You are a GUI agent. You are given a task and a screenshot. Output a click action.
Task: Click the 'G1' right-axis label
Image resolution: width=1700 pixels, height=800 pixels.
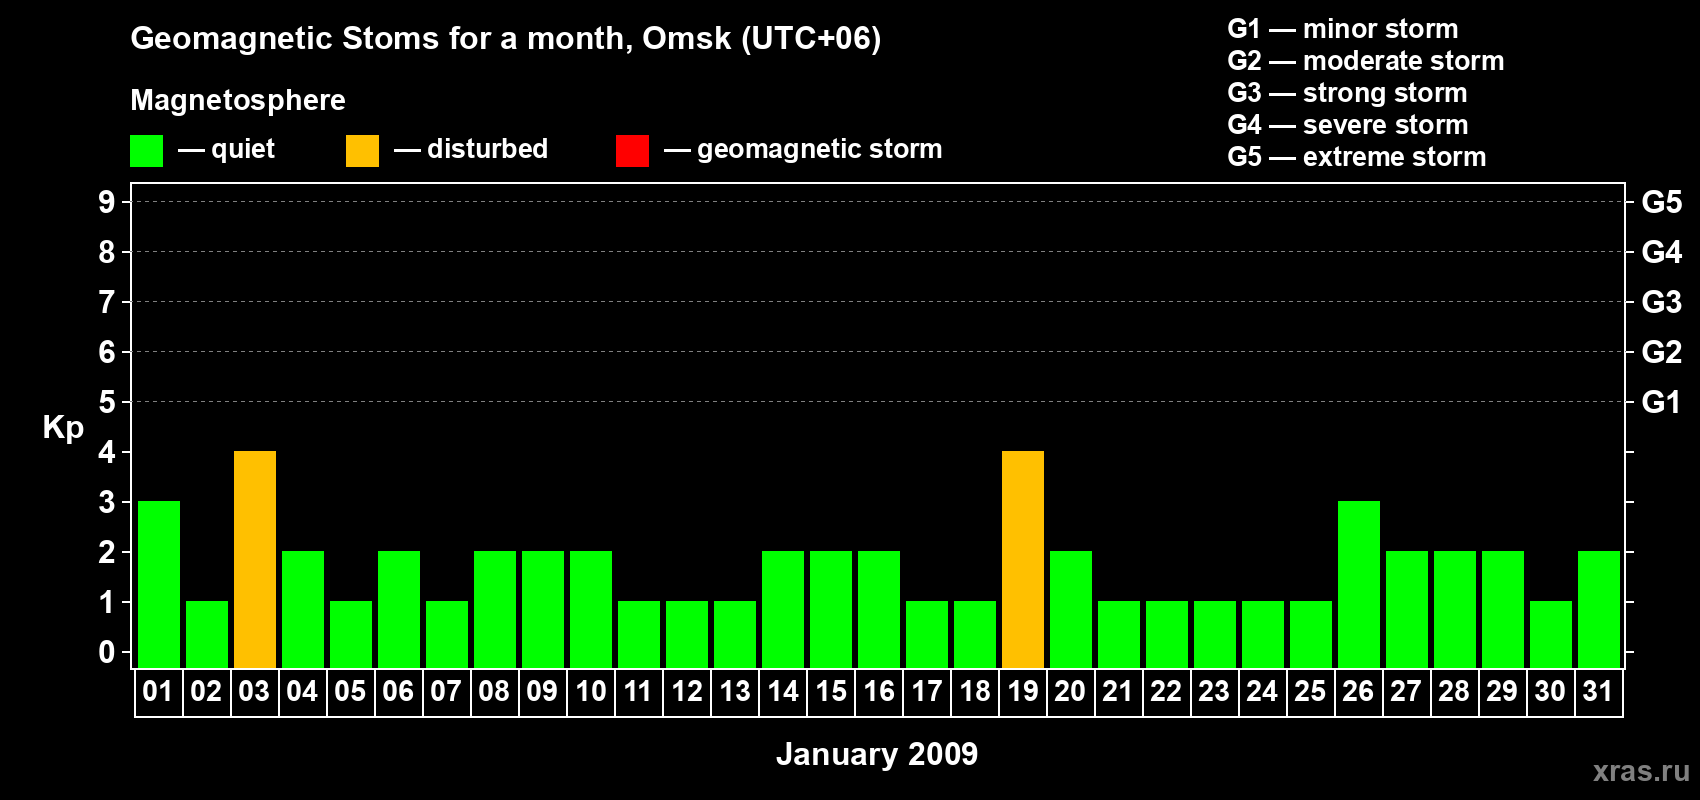[1662, 402]
